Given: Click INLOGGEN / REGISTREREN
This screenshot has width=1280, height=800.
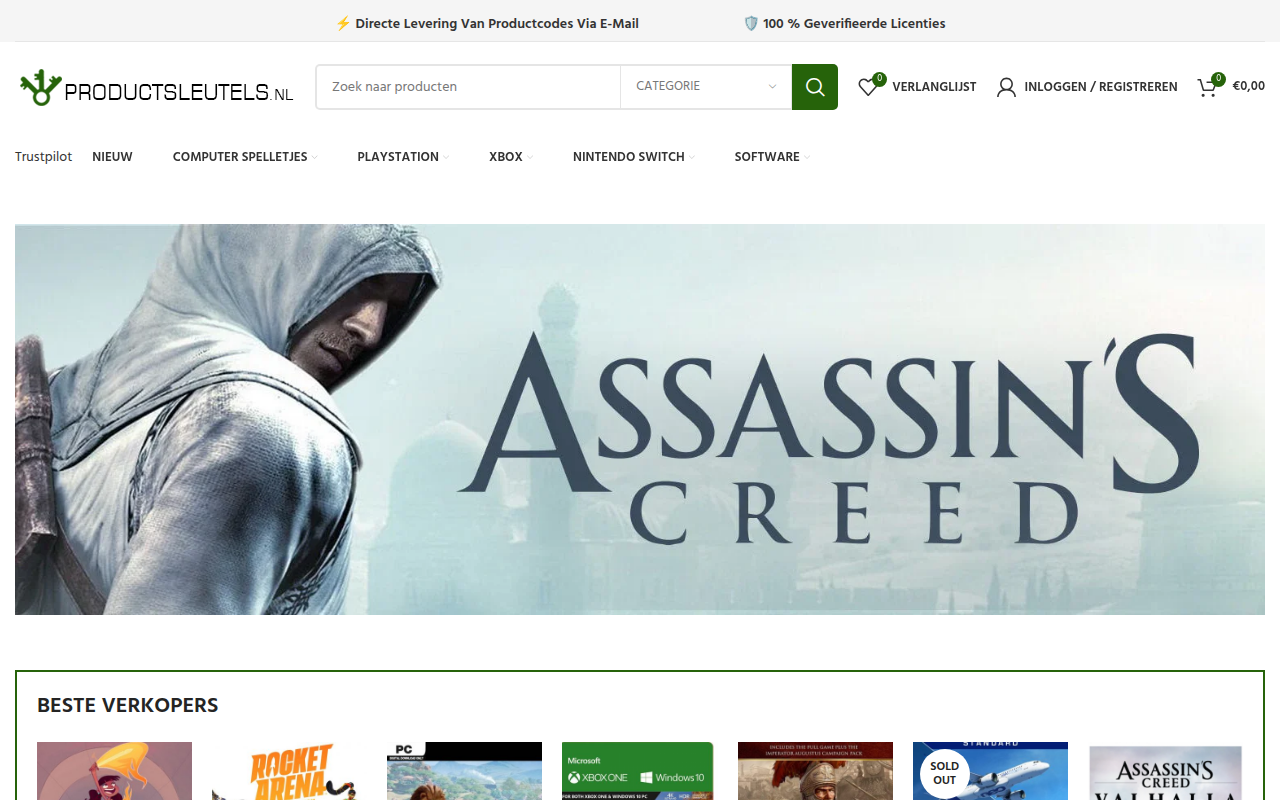Looking at the screenshot, I should (x=1100, y=87).
